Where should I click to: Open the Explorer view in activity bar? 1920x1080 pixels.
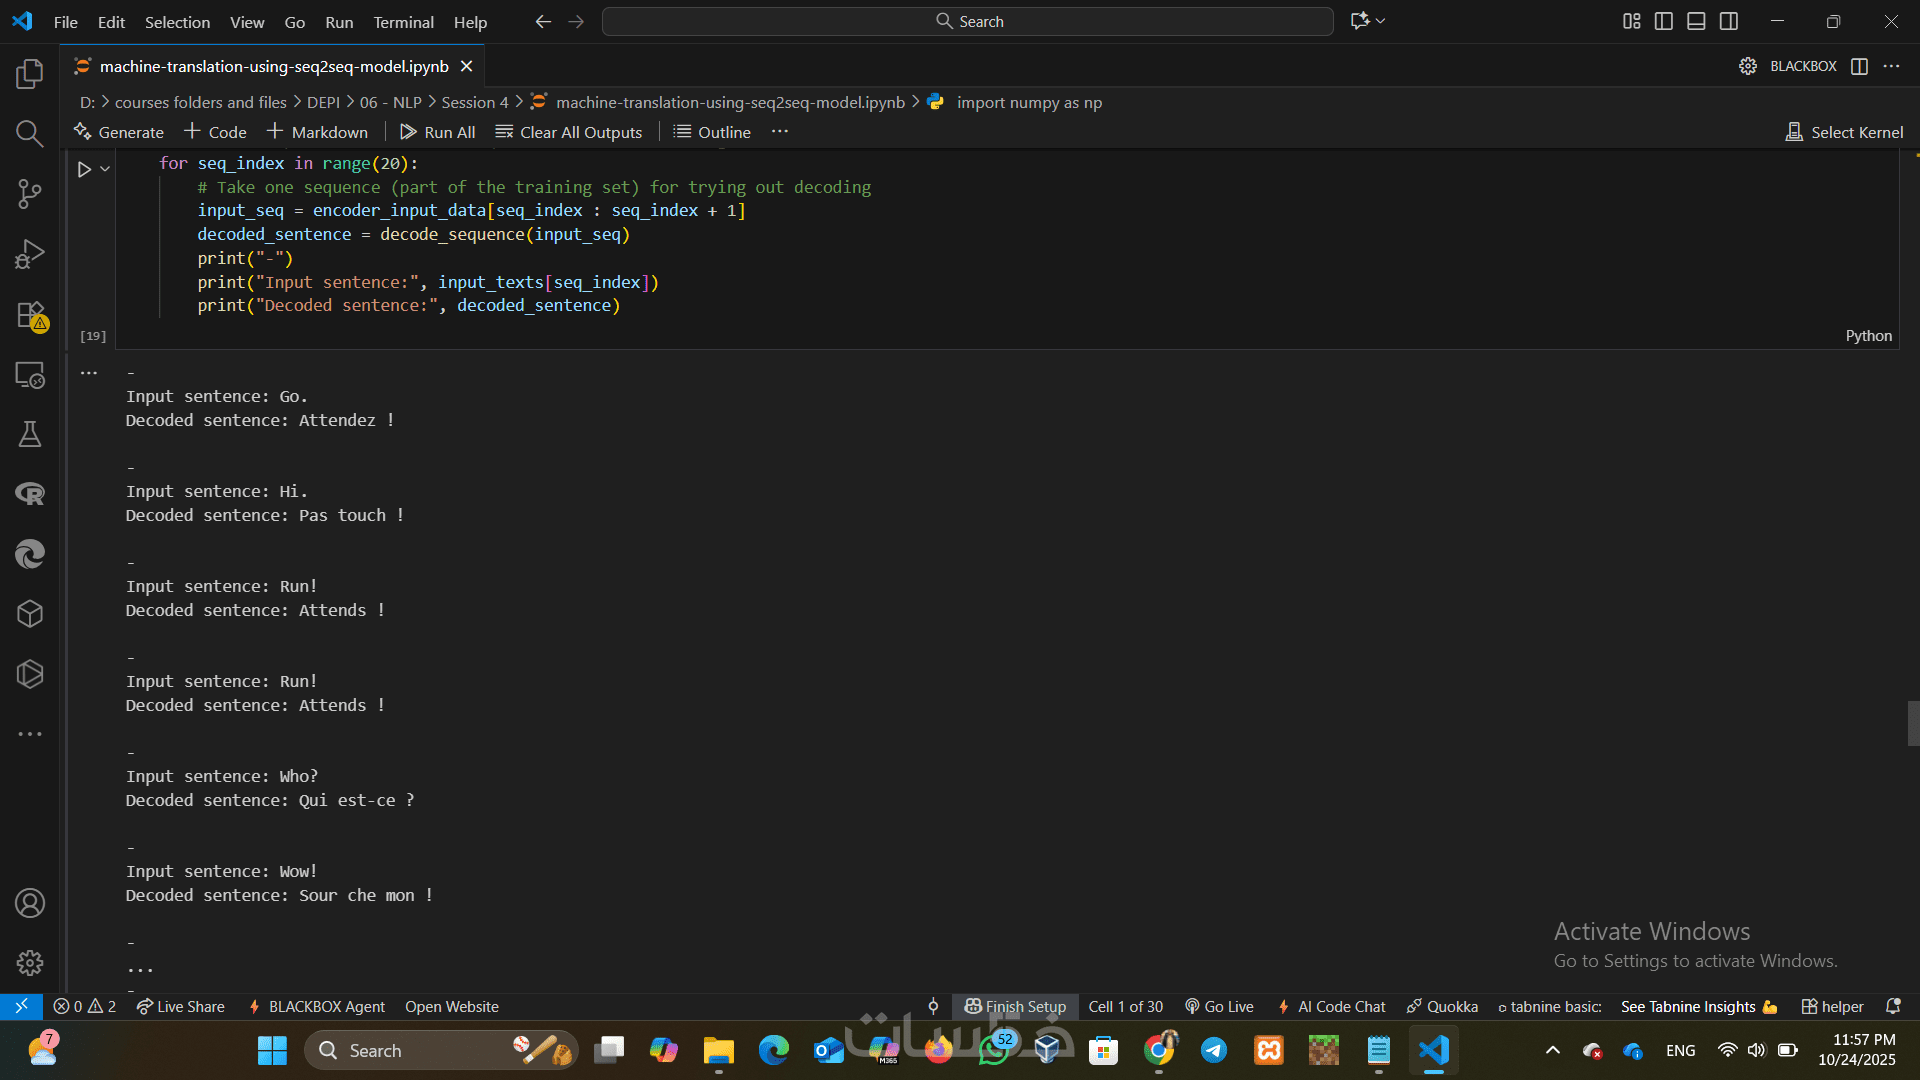(30, 74)
